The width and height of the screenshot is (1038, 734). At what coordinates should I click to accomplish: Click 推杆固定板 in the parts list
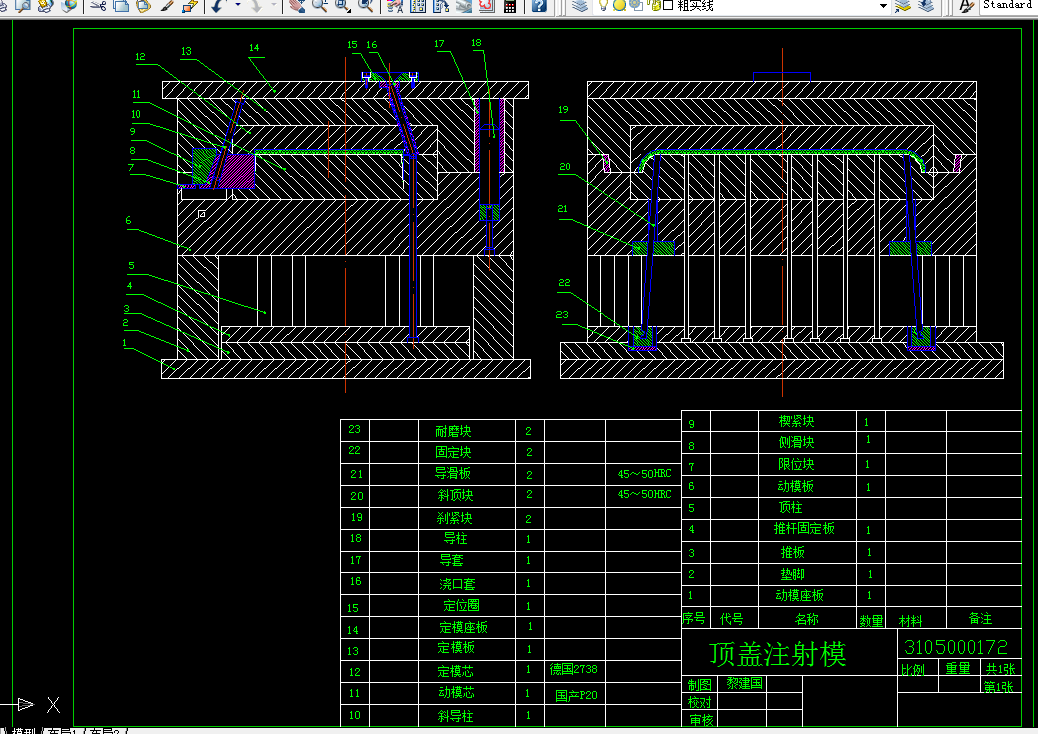[x=804, y=528]
